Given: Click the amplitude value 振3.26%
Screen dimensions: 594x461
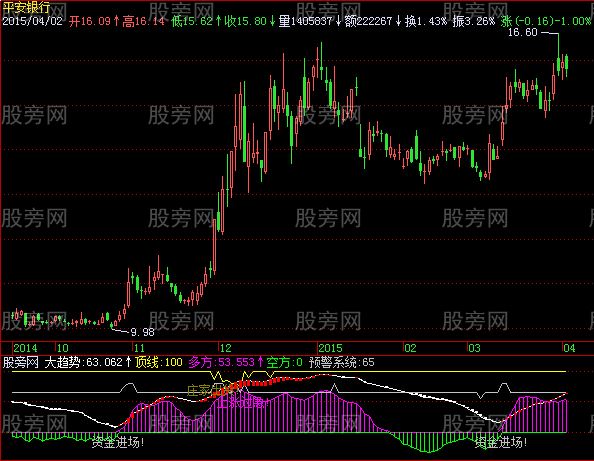Looking at the screenshot, I should click(x=474, y=21).
